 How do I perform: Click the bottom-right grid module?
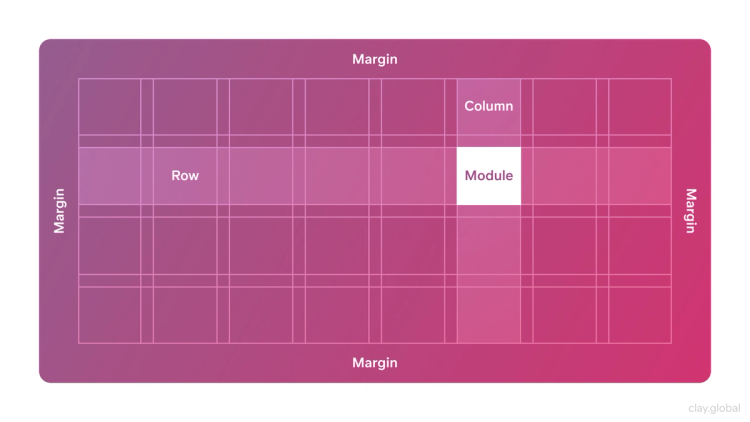click(x=640, y=315)
